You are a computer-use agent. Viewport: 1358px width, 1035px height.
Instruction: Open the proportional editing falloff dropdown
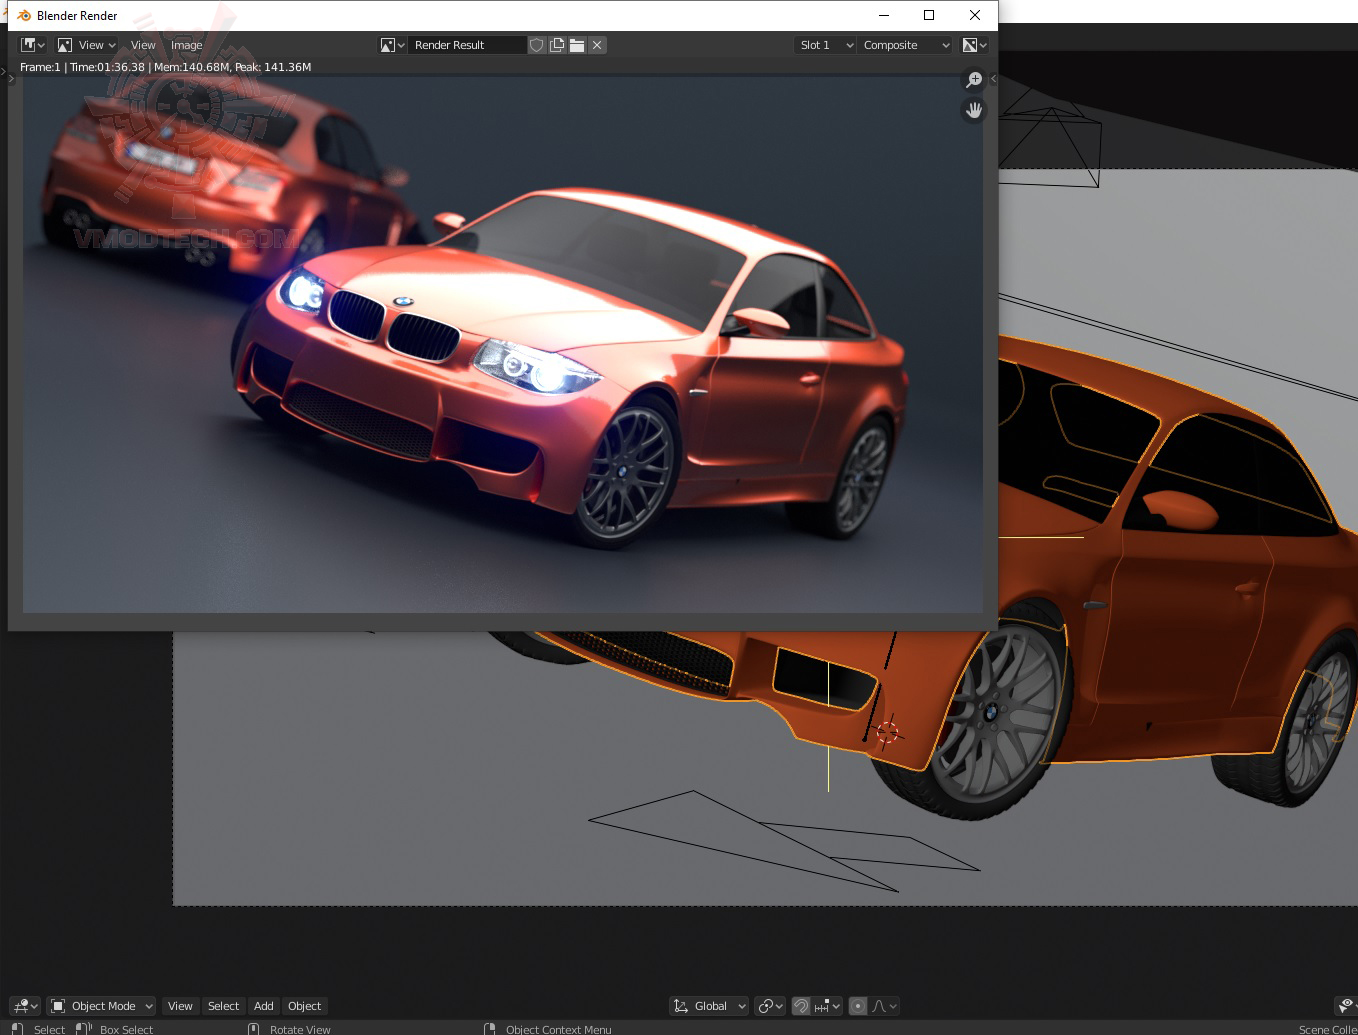point(884,1006)
